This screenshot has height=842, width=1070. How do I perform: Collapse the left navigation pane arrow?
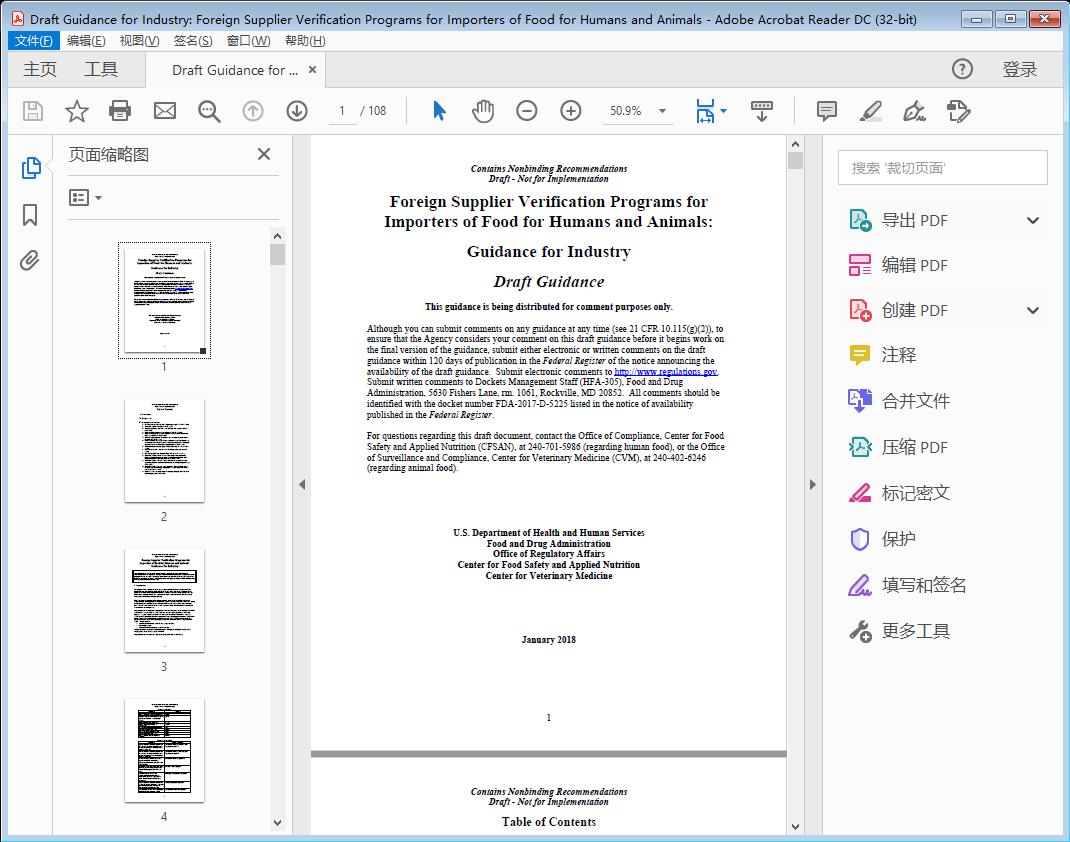(302, 485)
